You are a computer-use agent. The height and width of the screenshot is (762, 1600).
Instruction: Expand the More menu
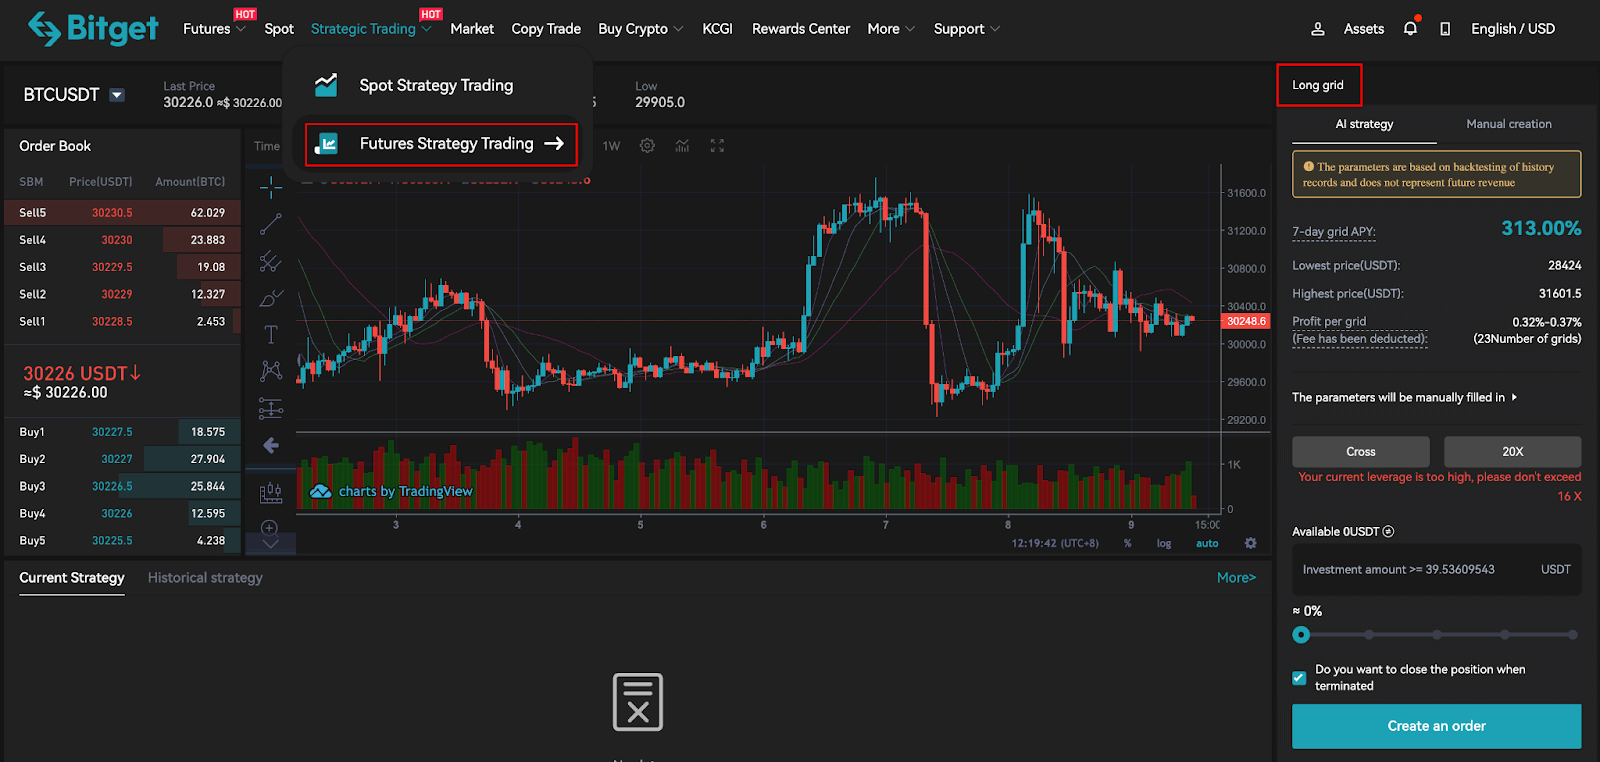click(891, 29)
